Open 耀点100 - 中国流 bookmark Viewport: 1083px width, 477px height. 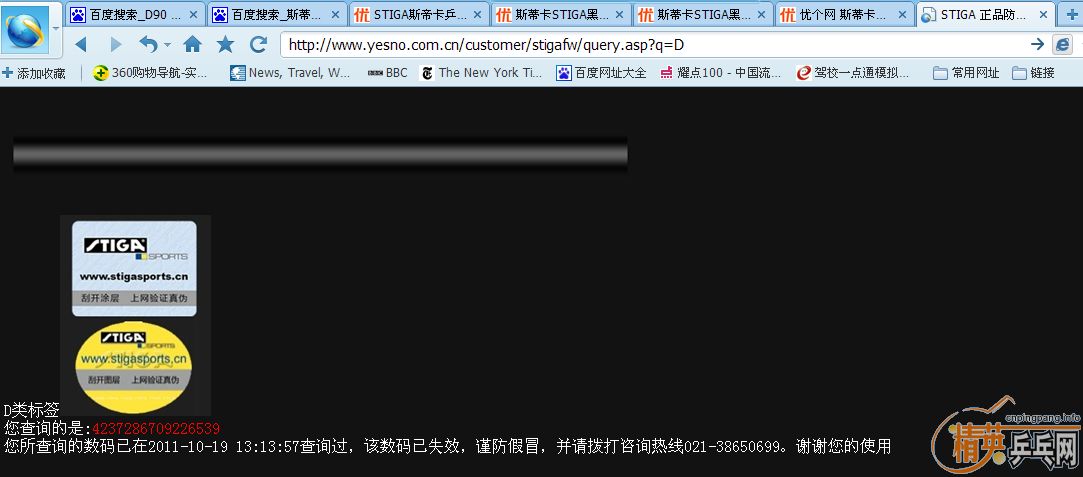[720, 72]
